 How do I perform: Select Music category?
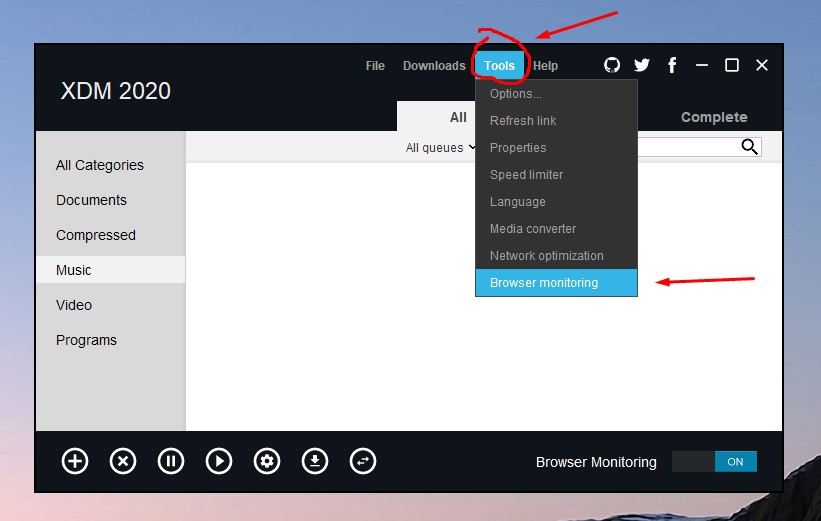110,270
